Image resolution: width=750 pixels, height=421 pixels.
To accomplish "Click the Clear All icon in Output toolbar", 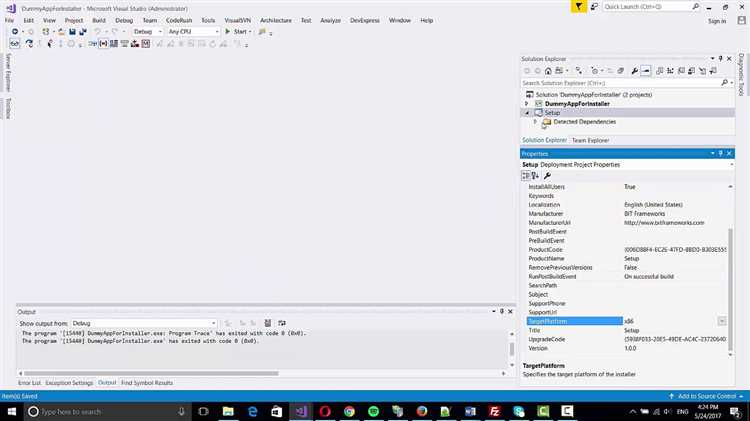I will pos(268,323).
